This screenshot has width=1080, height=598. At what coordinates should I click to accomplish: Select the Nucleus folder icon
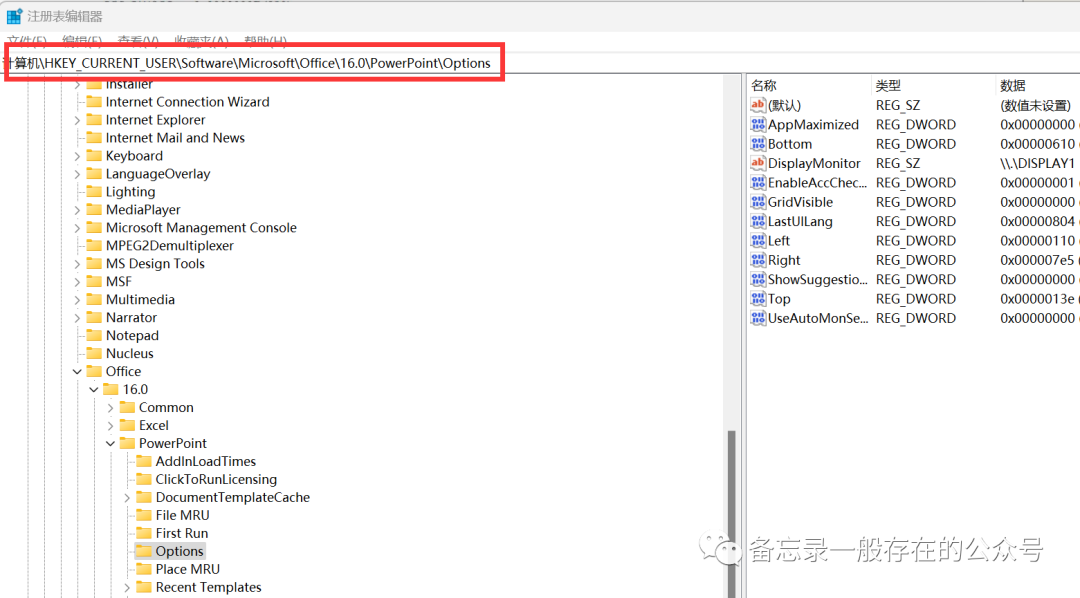point(94,353)
